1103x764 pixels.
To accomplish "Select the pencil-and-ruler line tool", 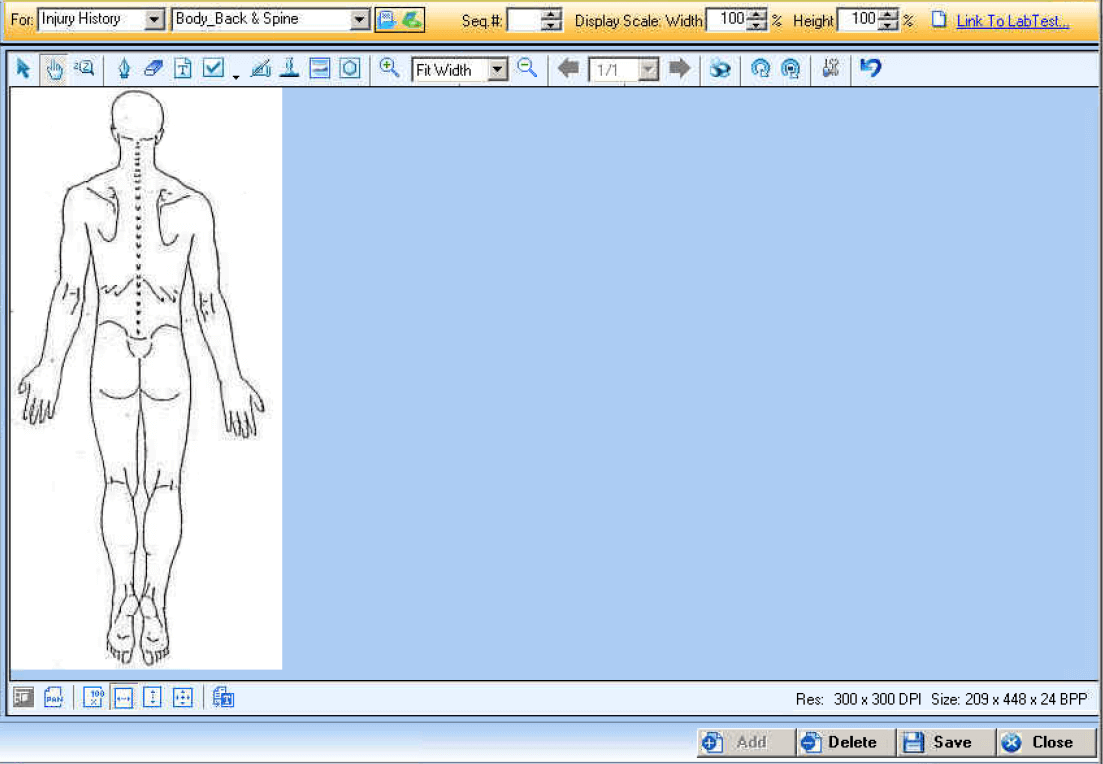I will pos(260,69).
